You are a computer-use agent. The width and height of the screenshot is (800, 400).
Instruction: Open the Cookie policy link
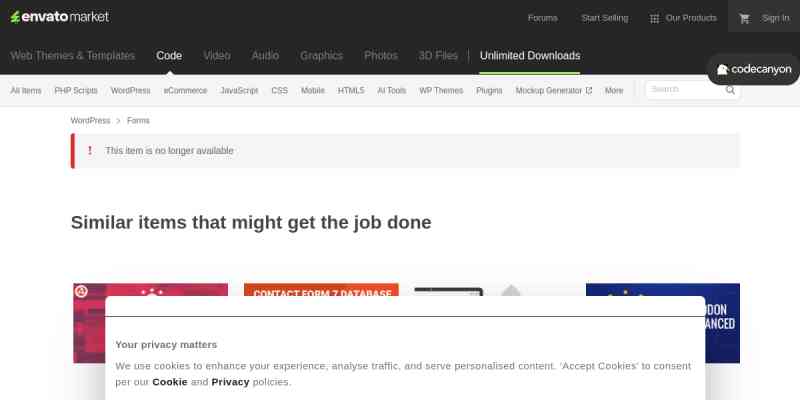click(169, 382)
